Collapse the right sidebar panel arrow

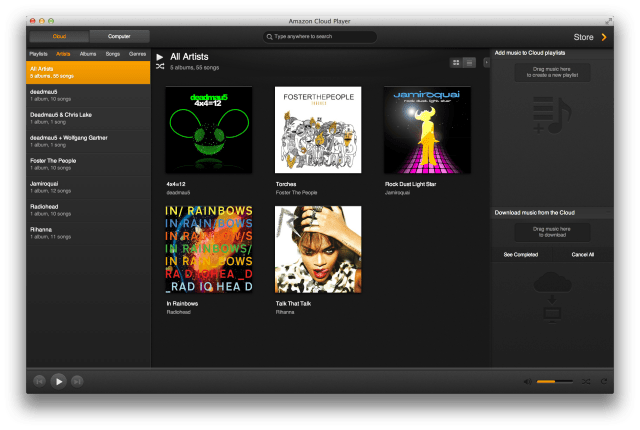486,62
